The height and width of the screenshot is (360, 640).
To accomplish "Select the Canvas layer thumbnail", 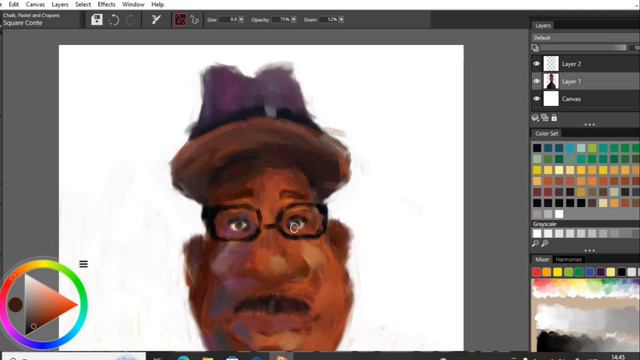I will pos(551,99).
